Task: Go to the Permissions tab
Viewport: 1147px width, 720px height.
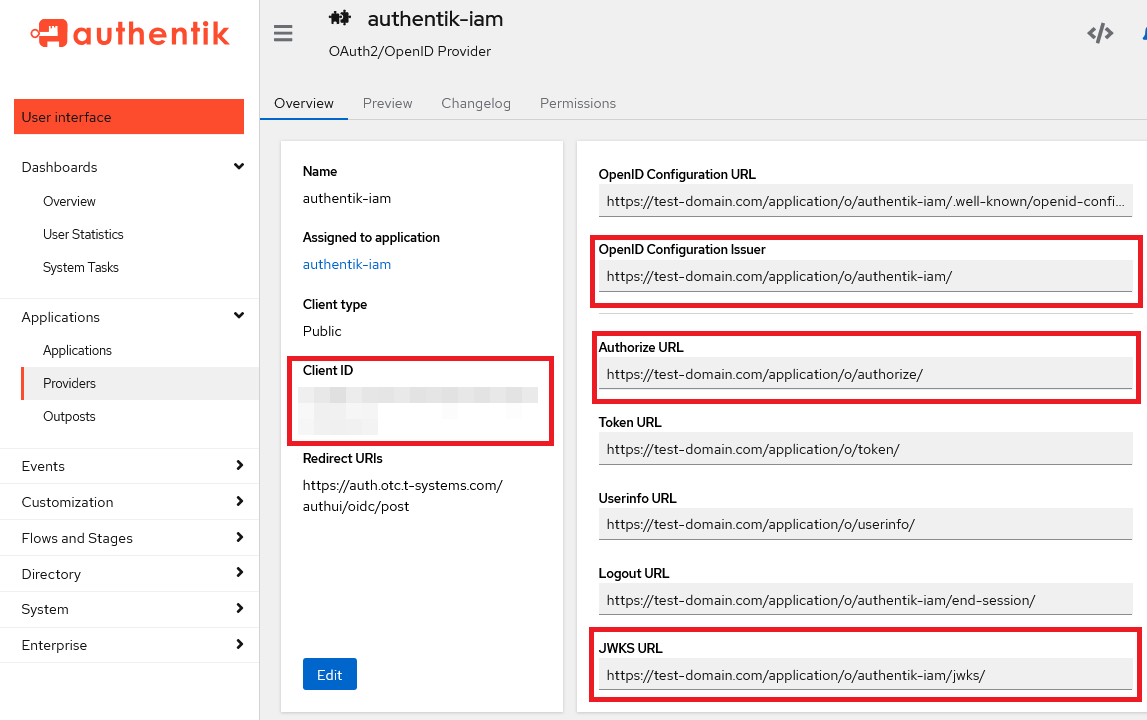Action: (577, 103)
